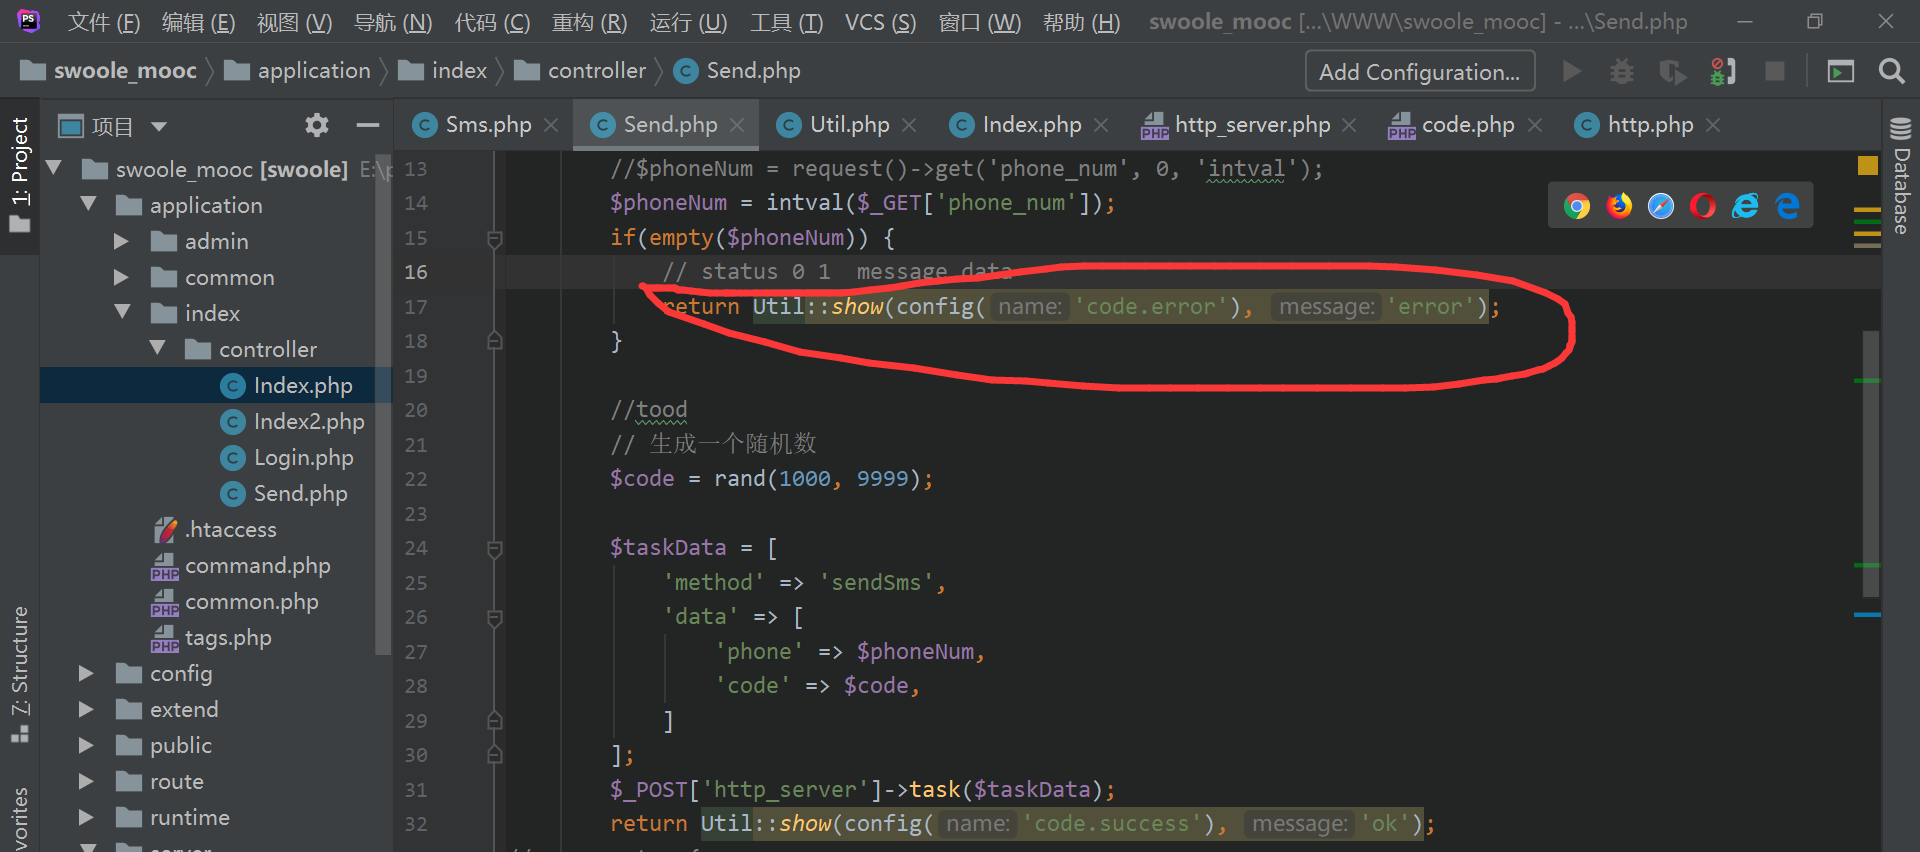Open the 项目 view dropdown

159,126
